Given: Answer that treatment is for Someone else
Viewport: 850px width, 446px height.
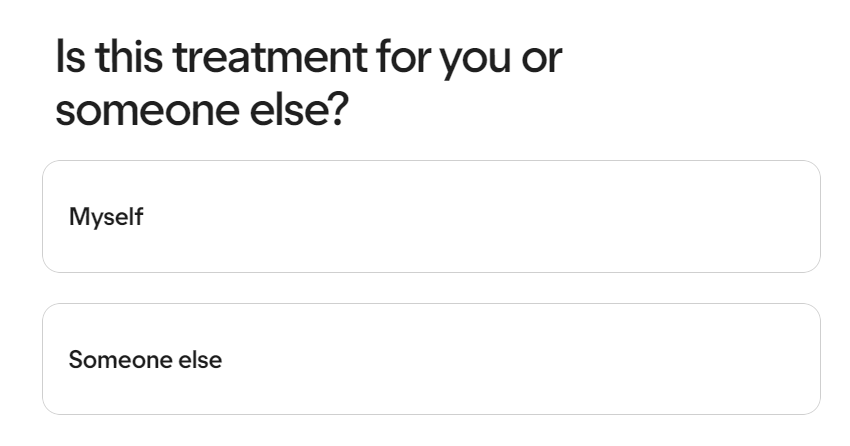Looking at the screenshot, I should (432, 359).
